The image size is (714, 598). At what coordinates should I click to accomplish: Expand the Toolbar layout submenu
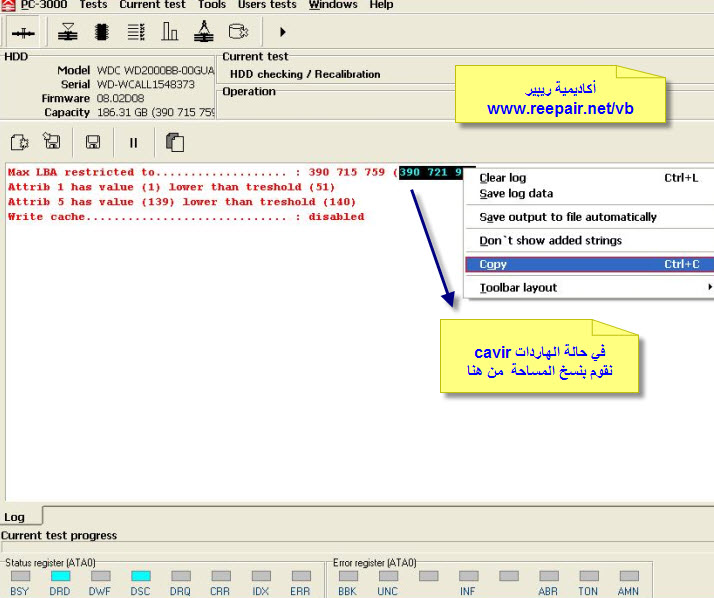[x=589, y=288]
